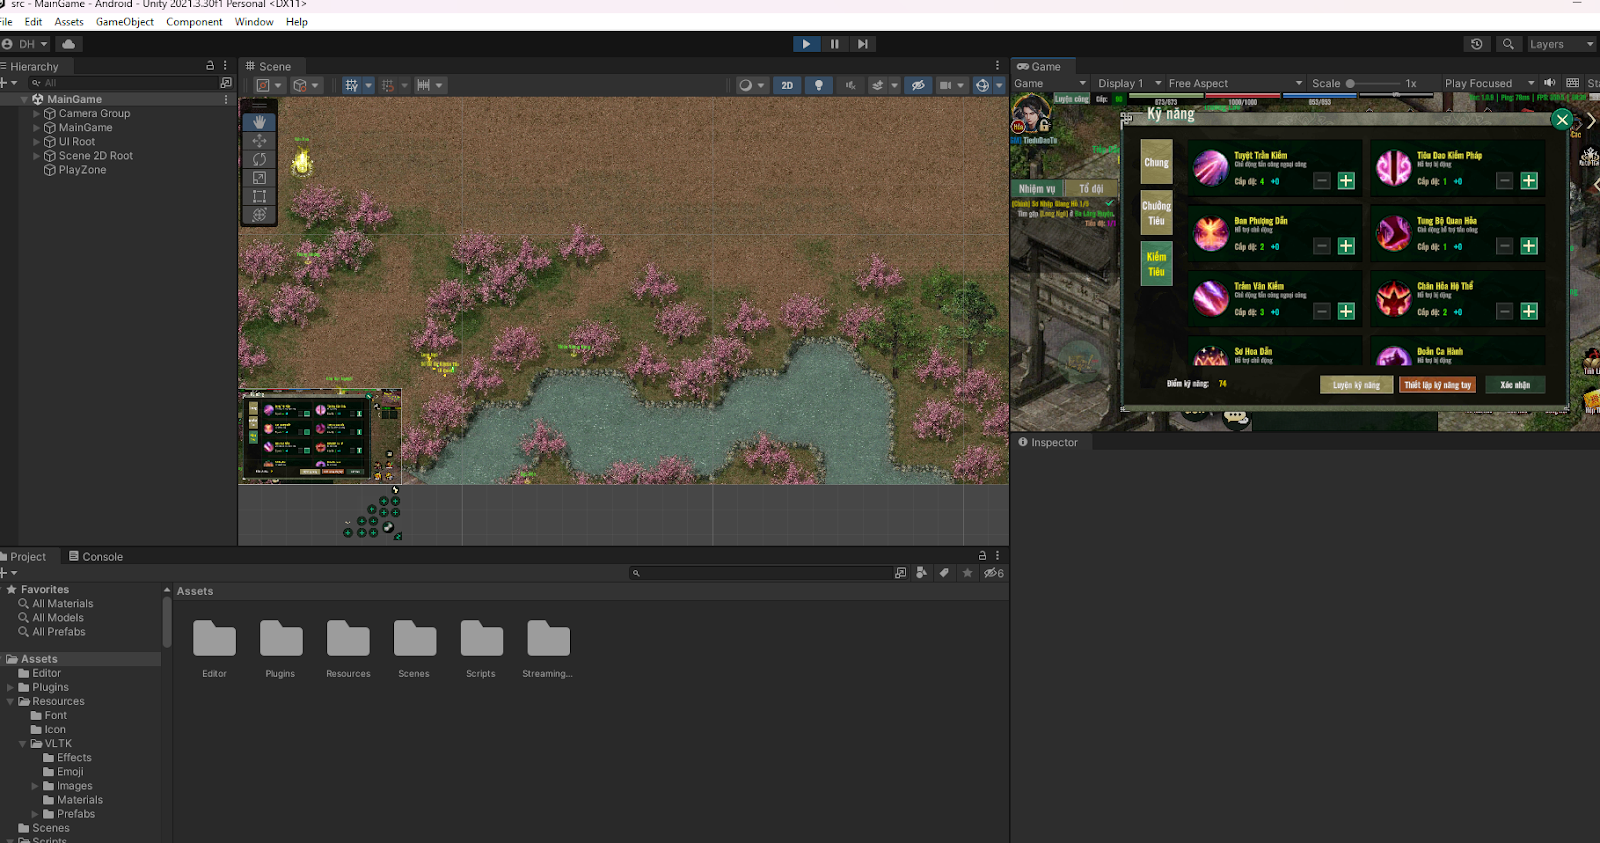The image size is (1600, 843).
Task: Toggle Scene lighting bulb icon
Action: (819, 85)
